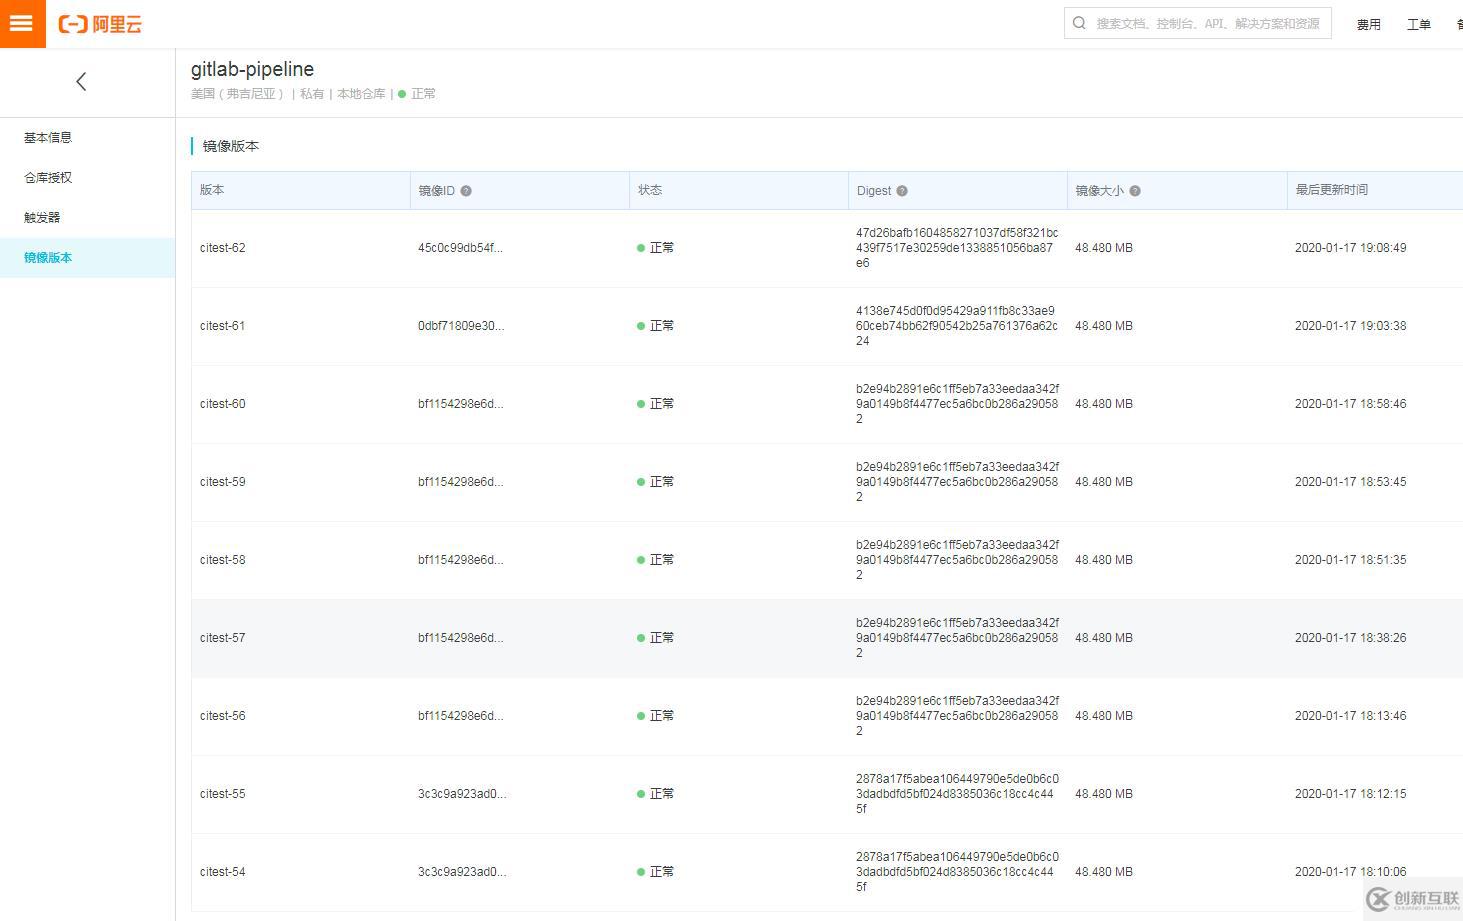This screenshot has width=1463, height=921.
Task: Click the gitlab-pipeline repository title
Action: coord(252,69)
